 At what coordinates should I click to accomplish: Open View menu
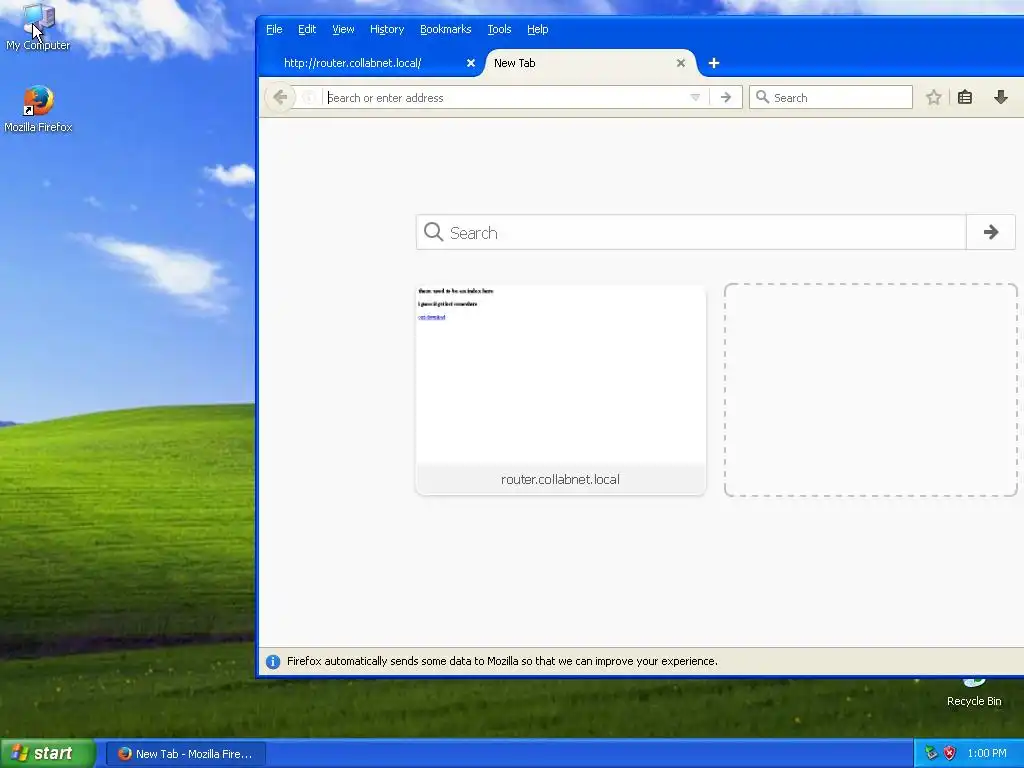[343, 29]
